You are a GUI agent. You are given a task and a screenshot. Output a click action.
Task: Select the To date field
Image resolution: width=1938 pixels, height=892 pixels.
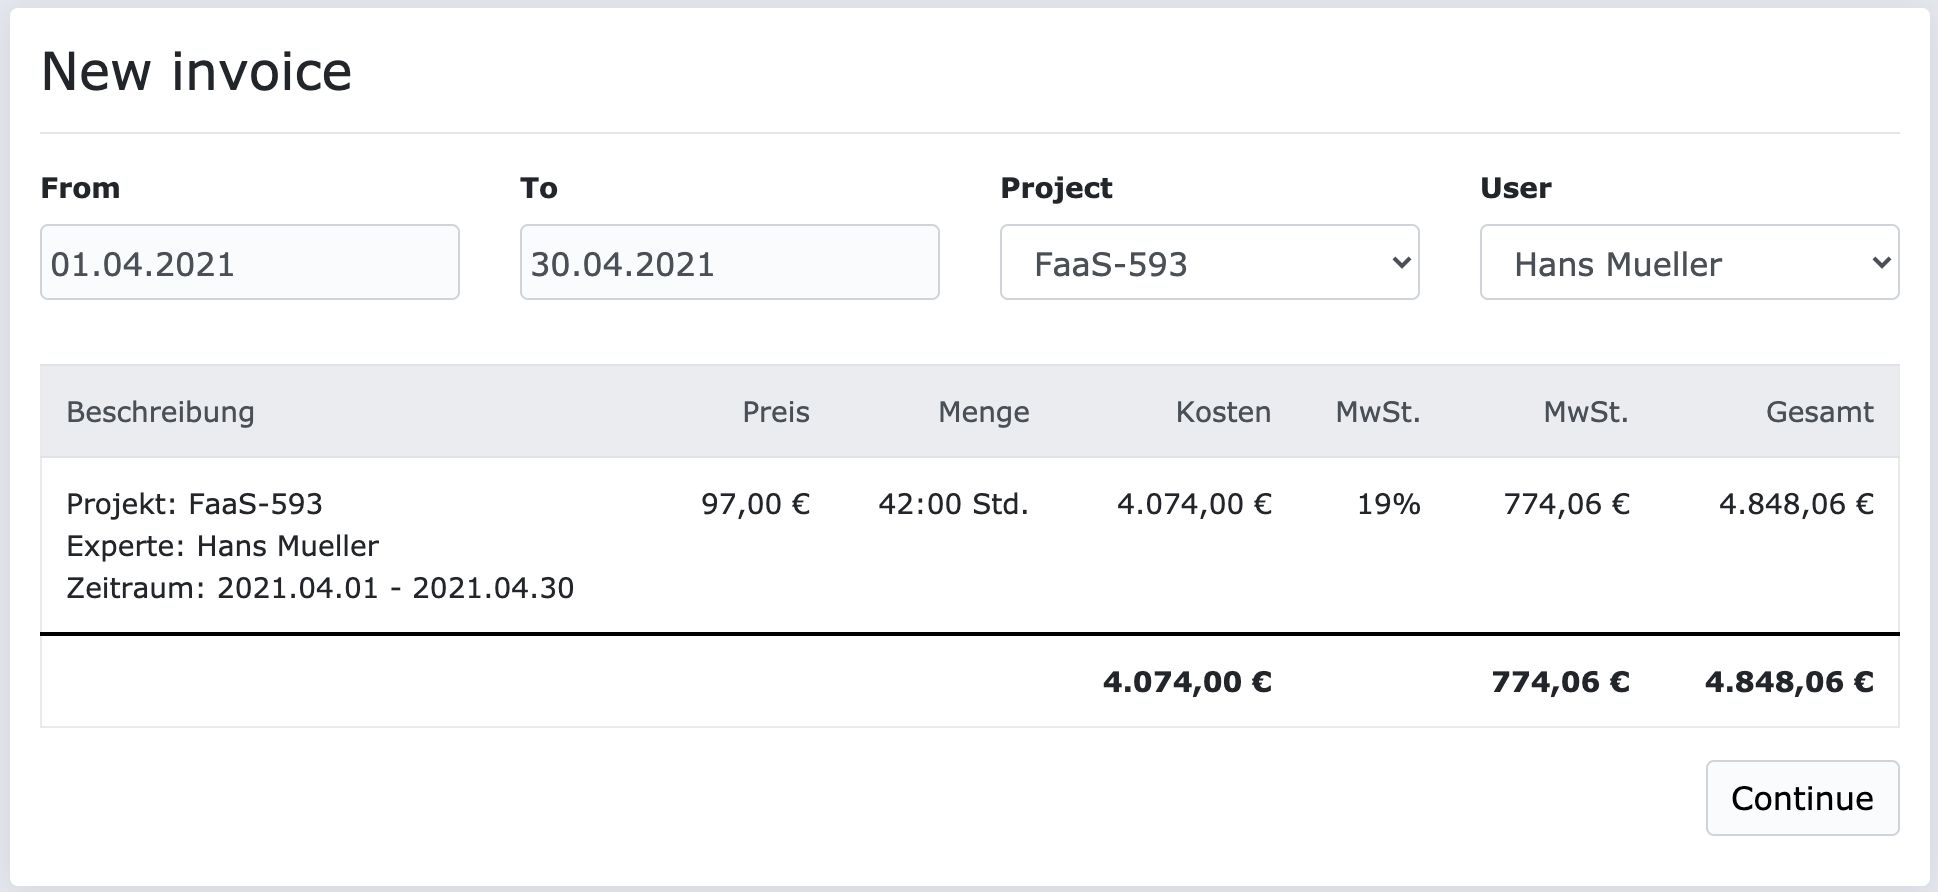click(729, 262)
